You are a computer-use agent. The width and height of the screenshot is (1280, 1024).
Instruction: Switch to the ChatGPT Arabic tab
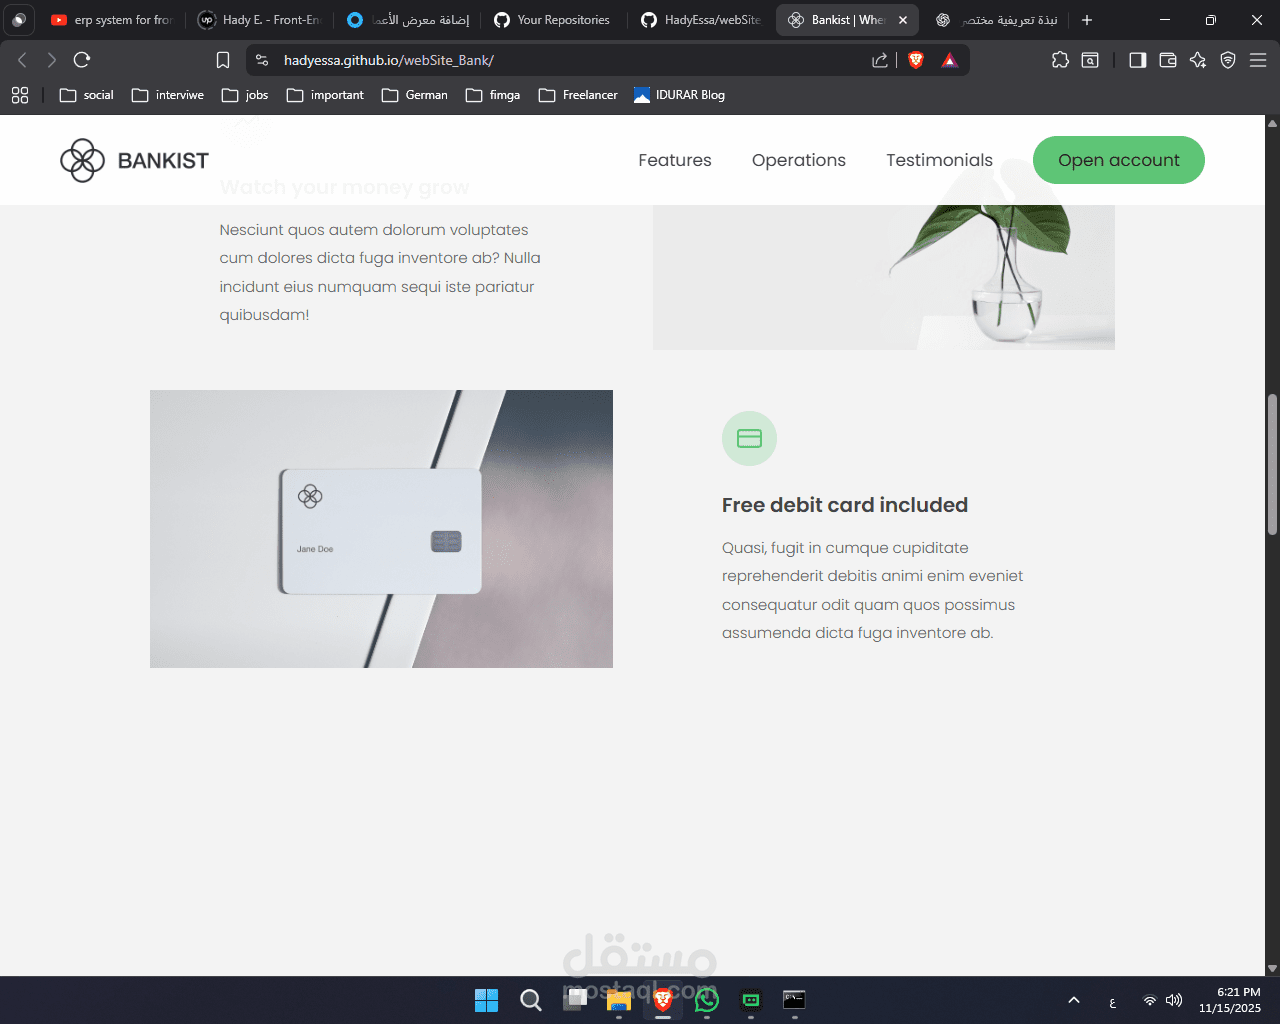point(996,20)
